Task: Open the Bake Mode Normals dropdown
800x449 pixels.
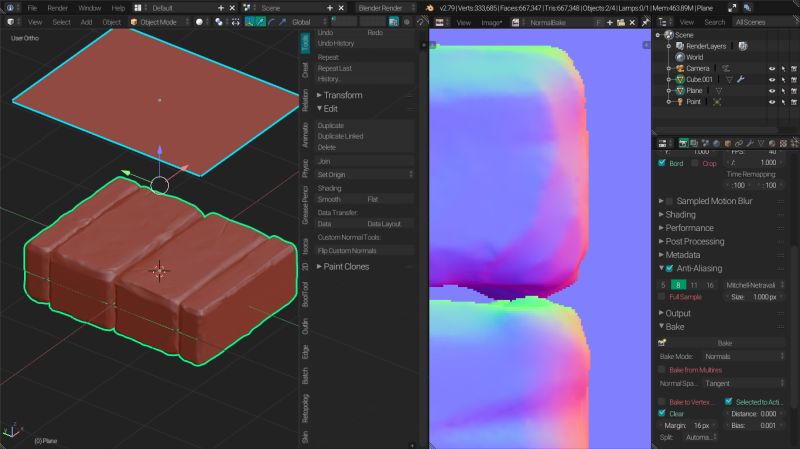Action: (743, 356)
